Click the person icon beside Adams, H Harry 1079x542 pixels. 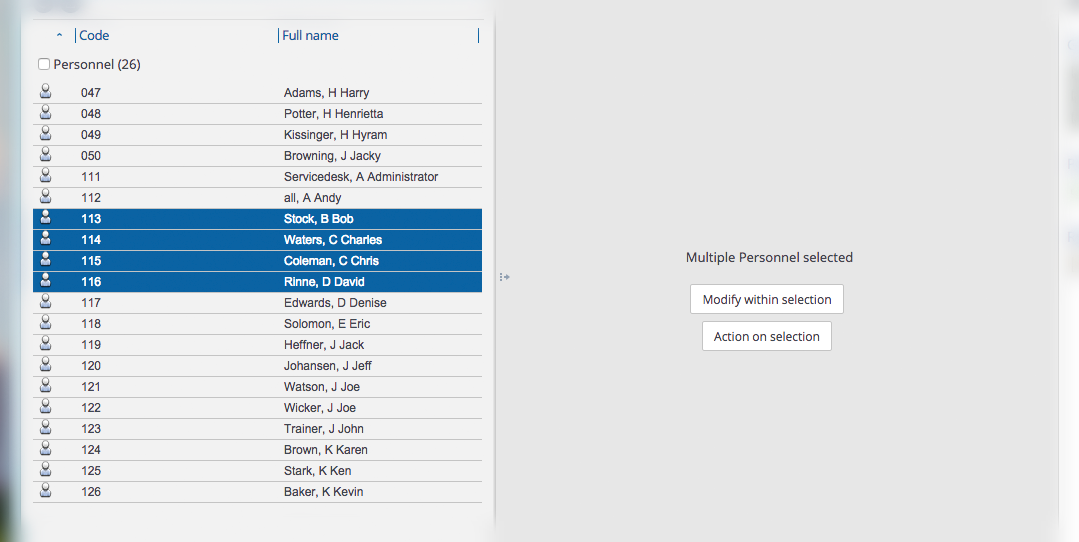pos(45,92)
